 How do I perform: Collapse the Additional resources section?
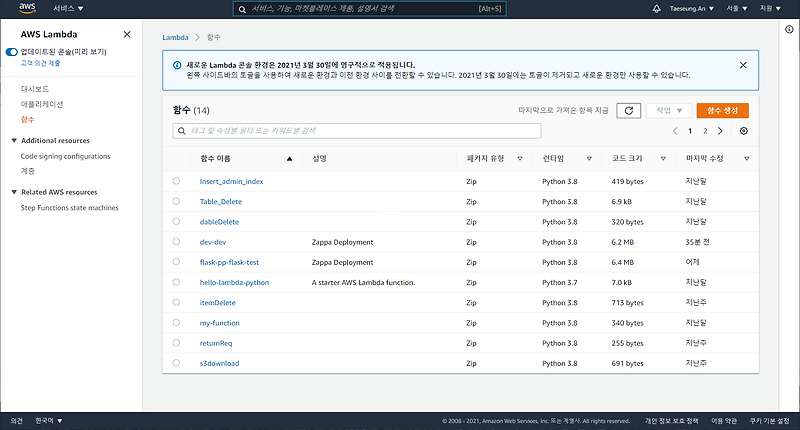(x=14, y=140)
